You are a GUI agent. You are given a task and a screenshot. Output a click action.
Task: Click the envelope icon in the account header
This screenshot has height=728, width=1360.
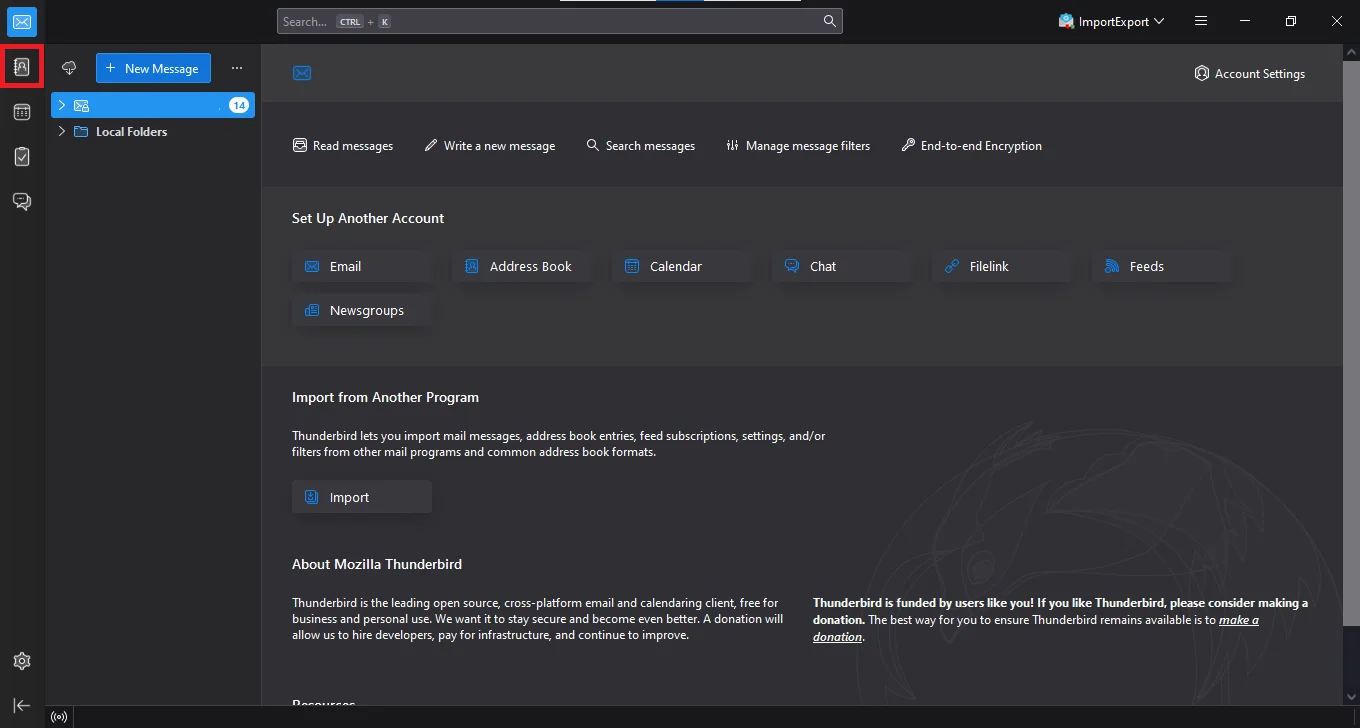pyautogui.click(x=302, y=73)
